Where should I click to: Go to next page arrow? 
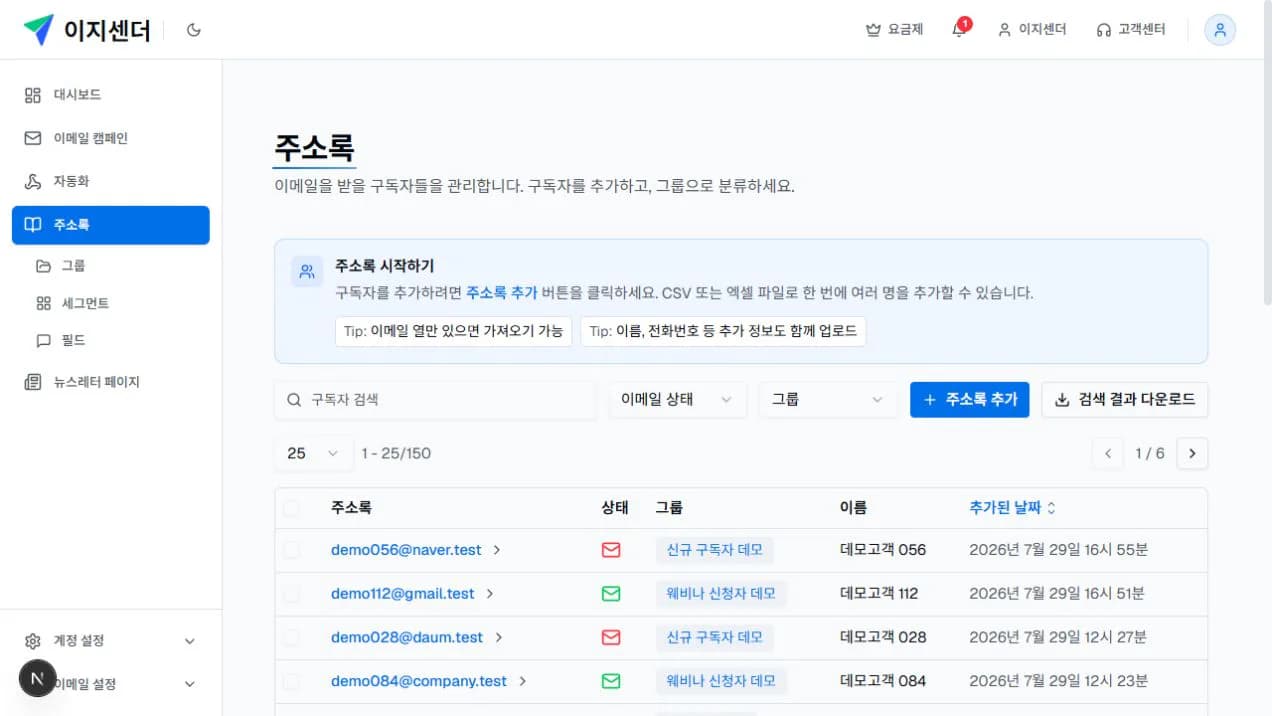pyautogui.click(x=1192, y=453)
